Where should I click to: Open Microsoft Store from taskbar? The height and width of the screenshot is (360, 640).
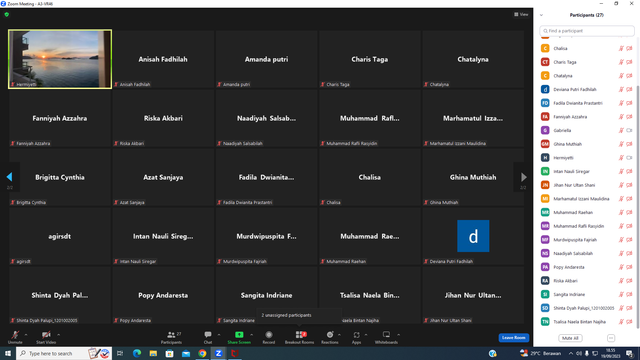(169, 353)
